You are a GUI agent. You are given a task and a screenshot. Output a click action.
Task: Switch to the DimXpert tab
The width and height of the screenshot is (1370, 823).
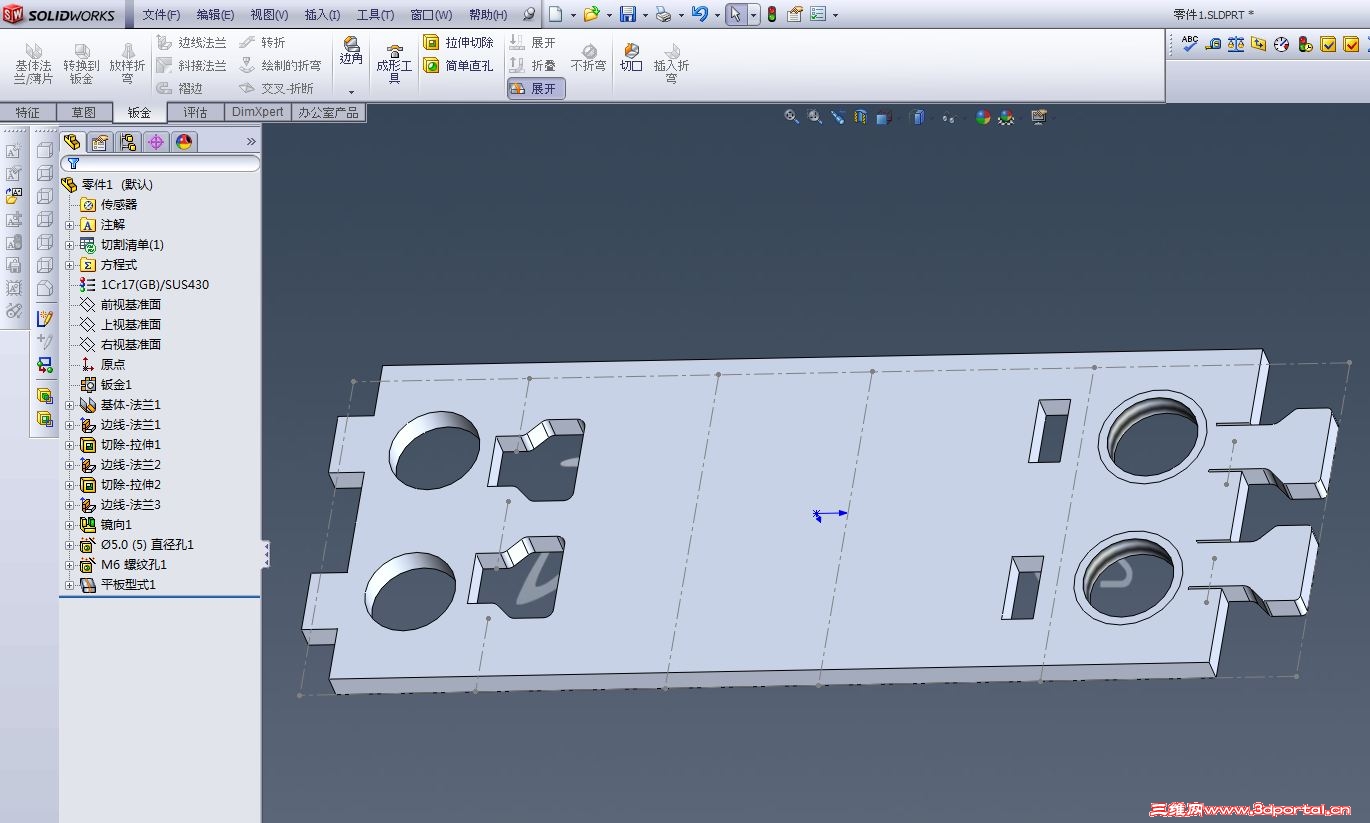pos(258,112)
